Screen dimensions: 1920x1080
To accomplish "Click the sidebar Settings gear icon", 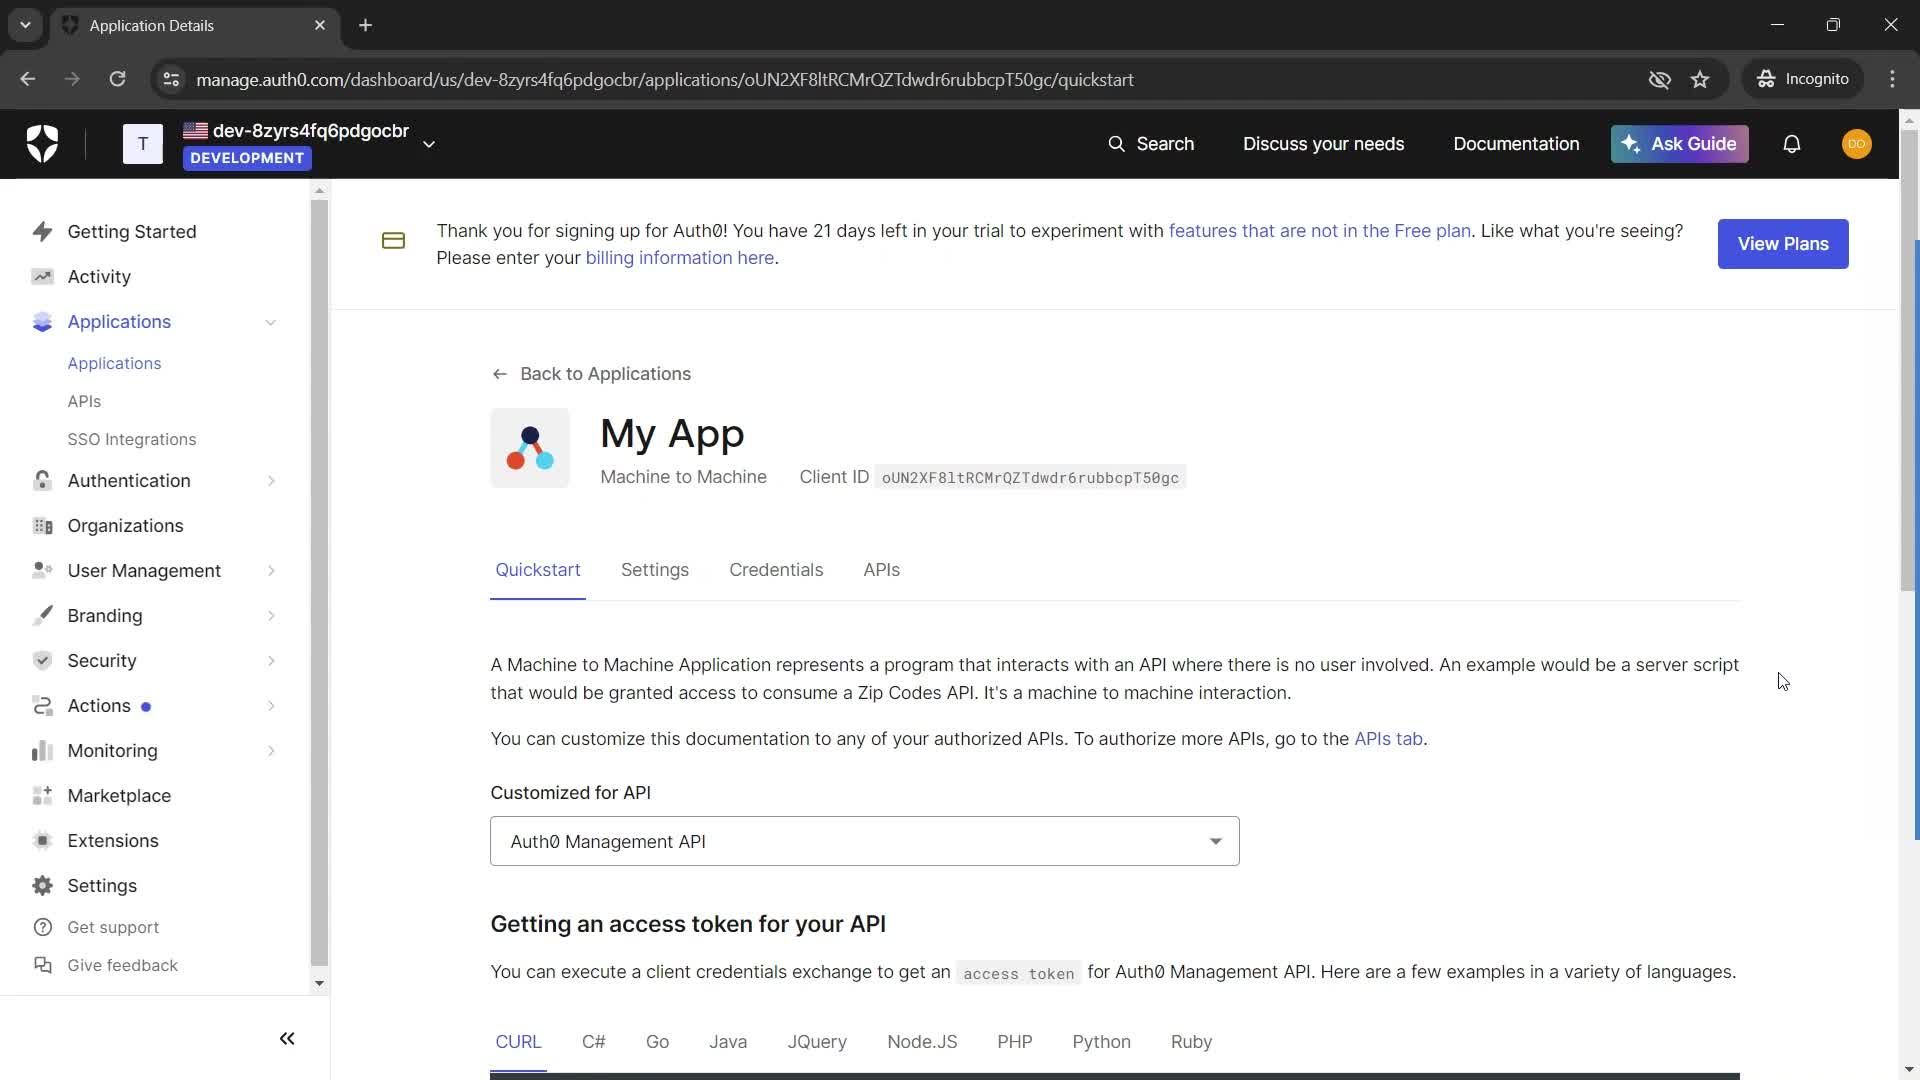I will [x=42, y=886].
